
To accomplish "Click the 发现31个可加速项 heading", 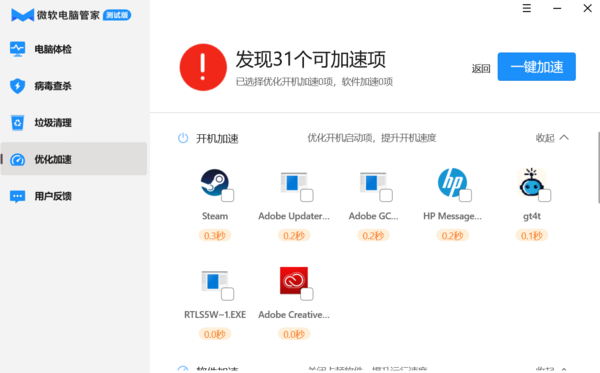I will [310, 59].
